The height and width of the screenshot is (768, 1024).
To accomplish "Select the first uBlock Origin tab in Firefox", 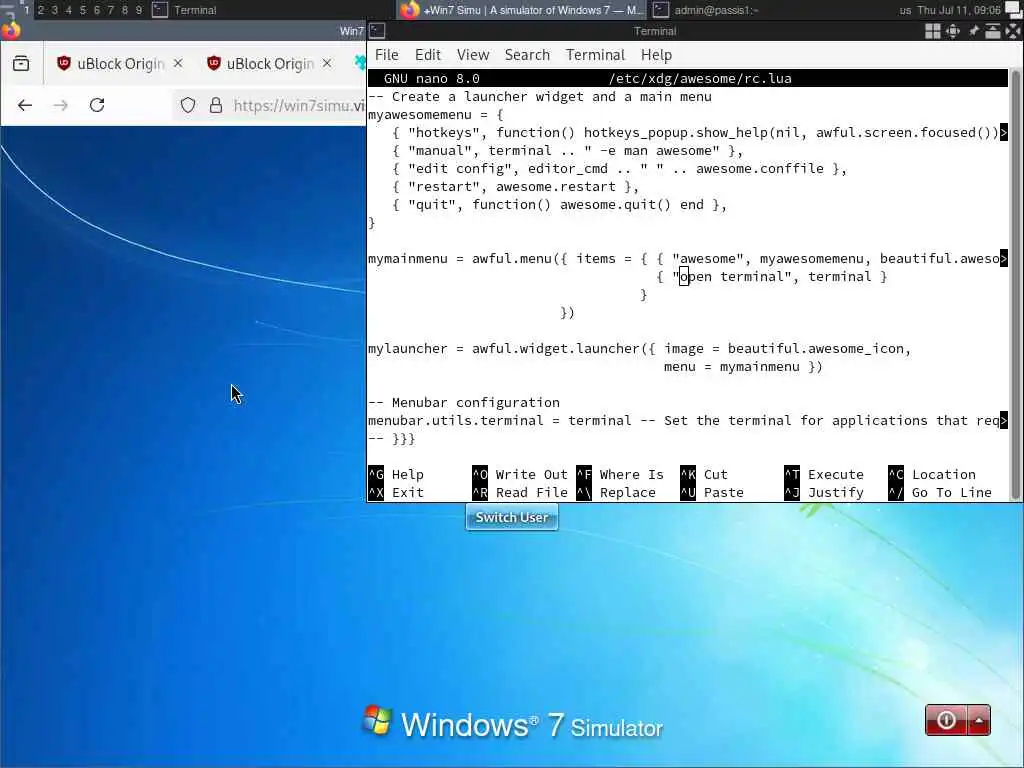I will 120,63.
